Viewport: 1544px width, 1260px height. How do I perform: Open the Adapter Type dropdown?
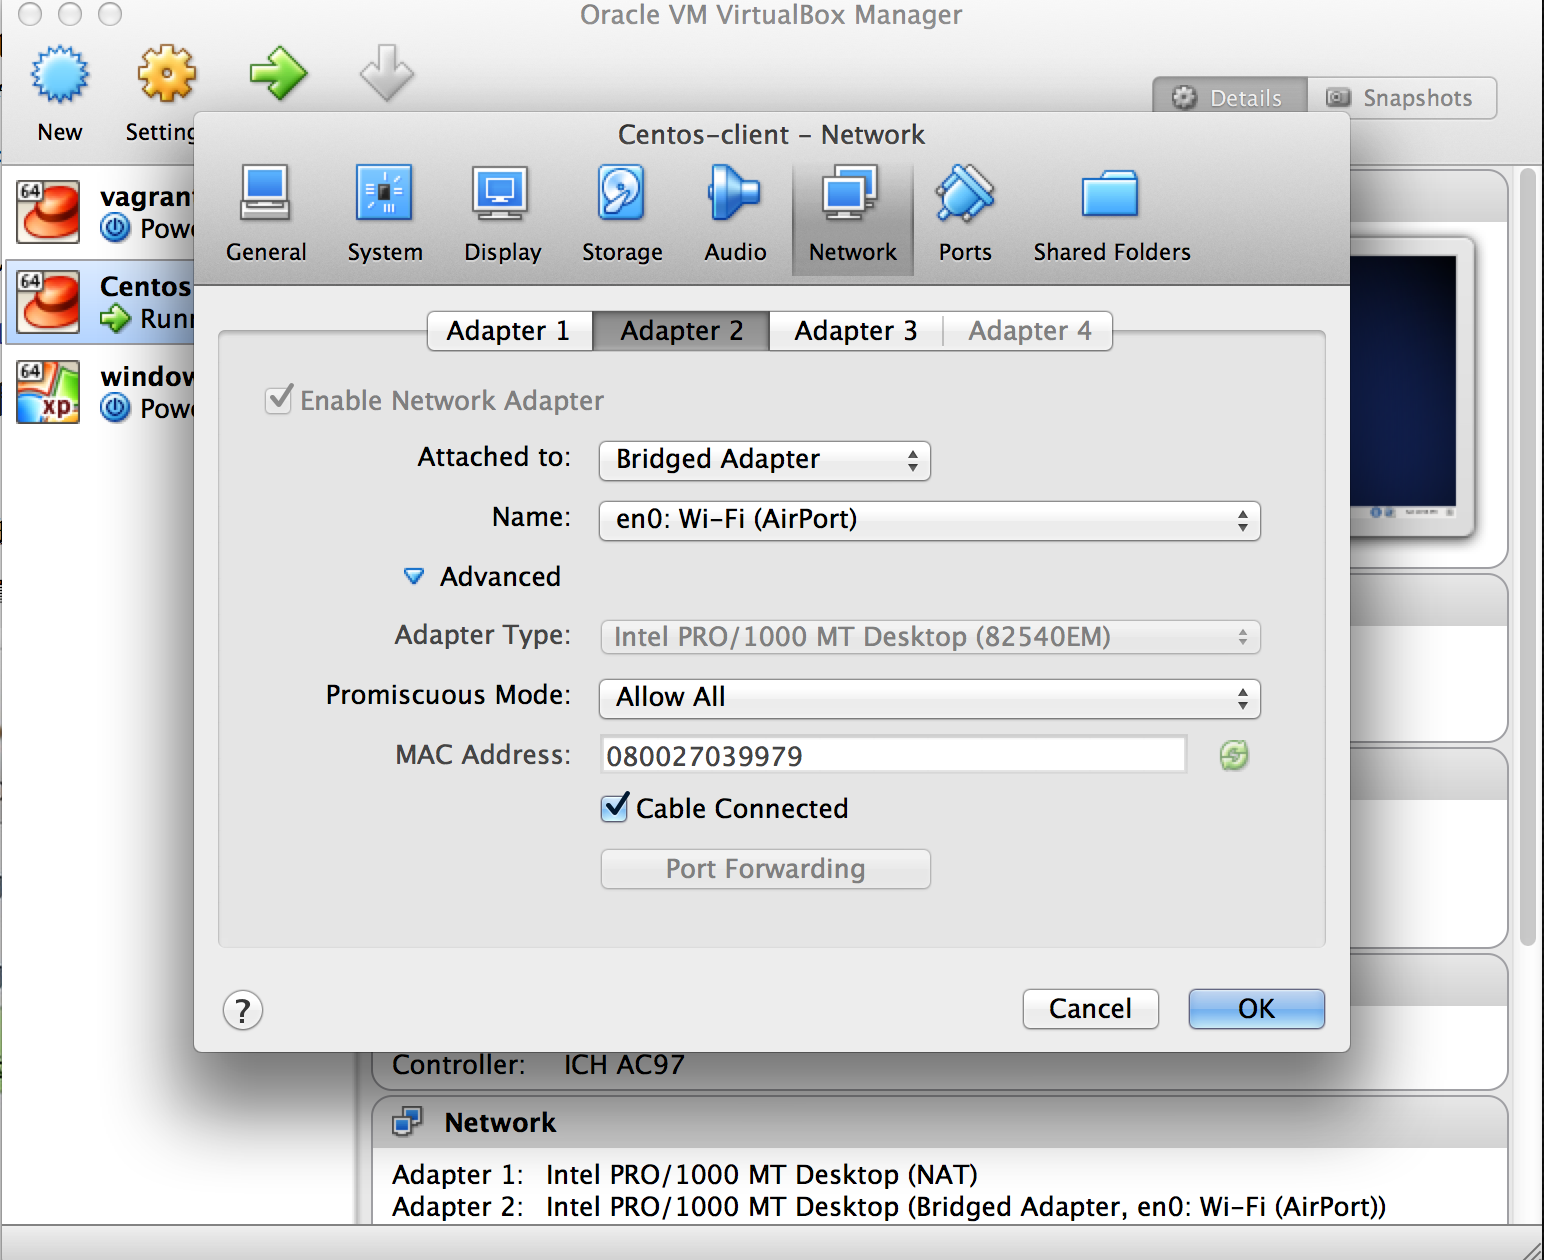tap(929, 637)
